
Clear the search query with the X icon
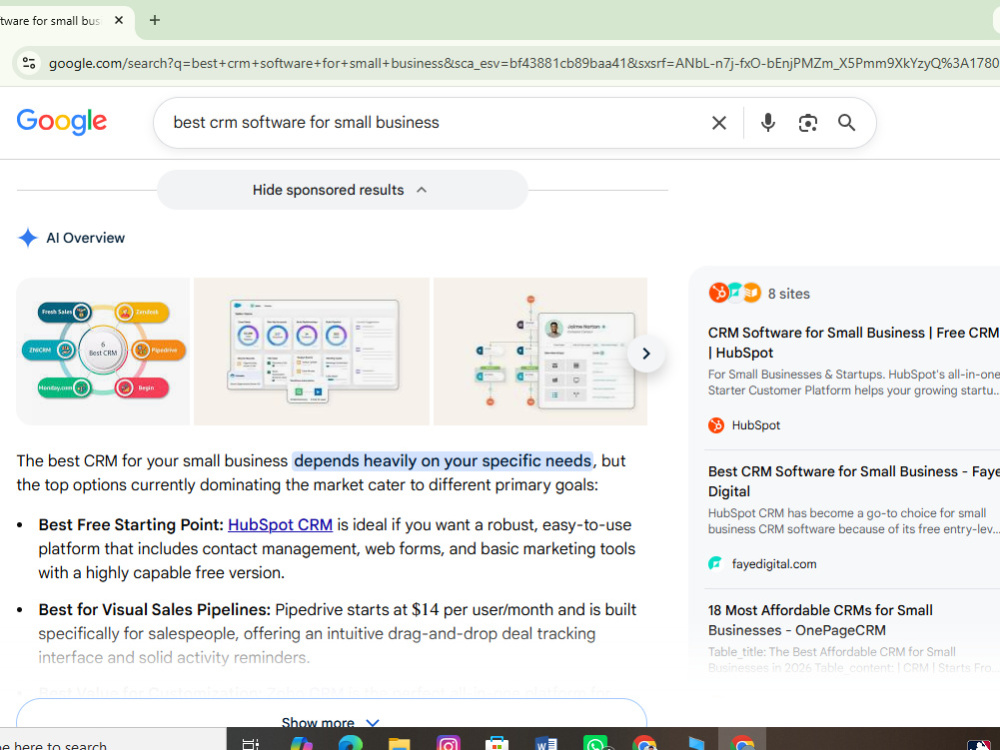pyautogui.click(x=719, y=122)
